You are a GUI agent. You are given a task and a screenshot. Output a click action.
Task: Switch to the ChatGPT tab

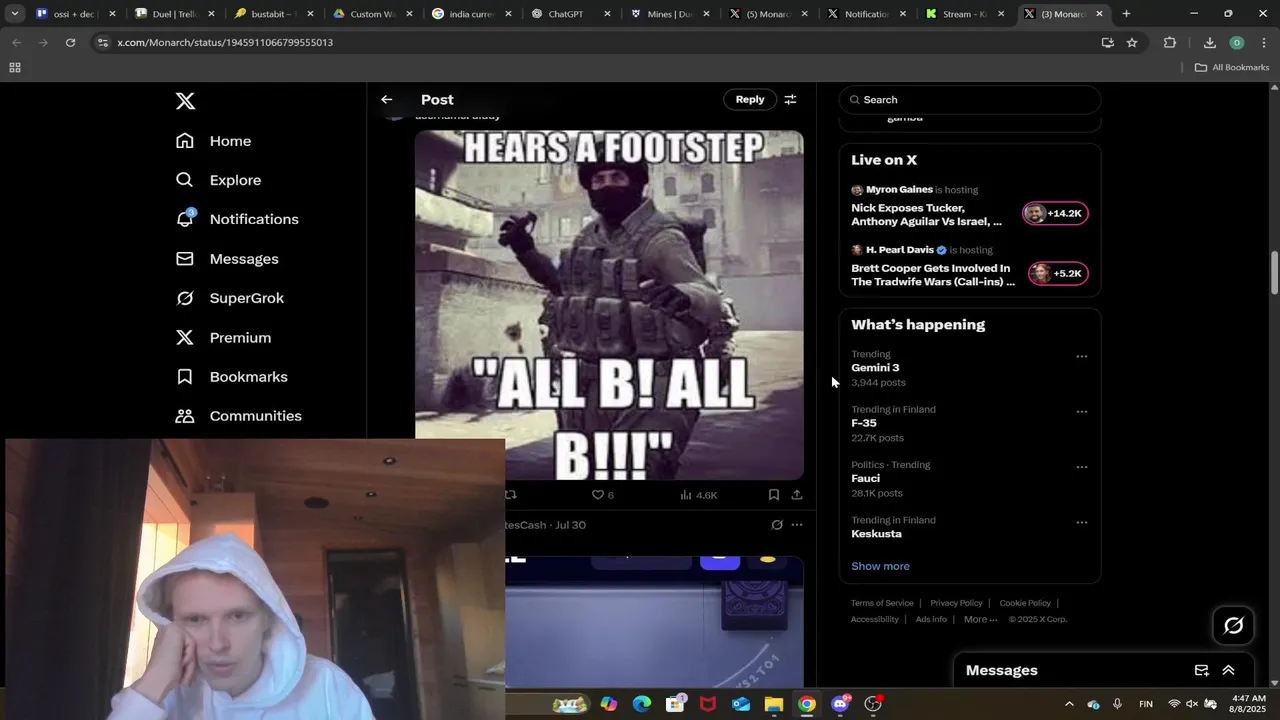pyautogui.click(x=568, y=14)
